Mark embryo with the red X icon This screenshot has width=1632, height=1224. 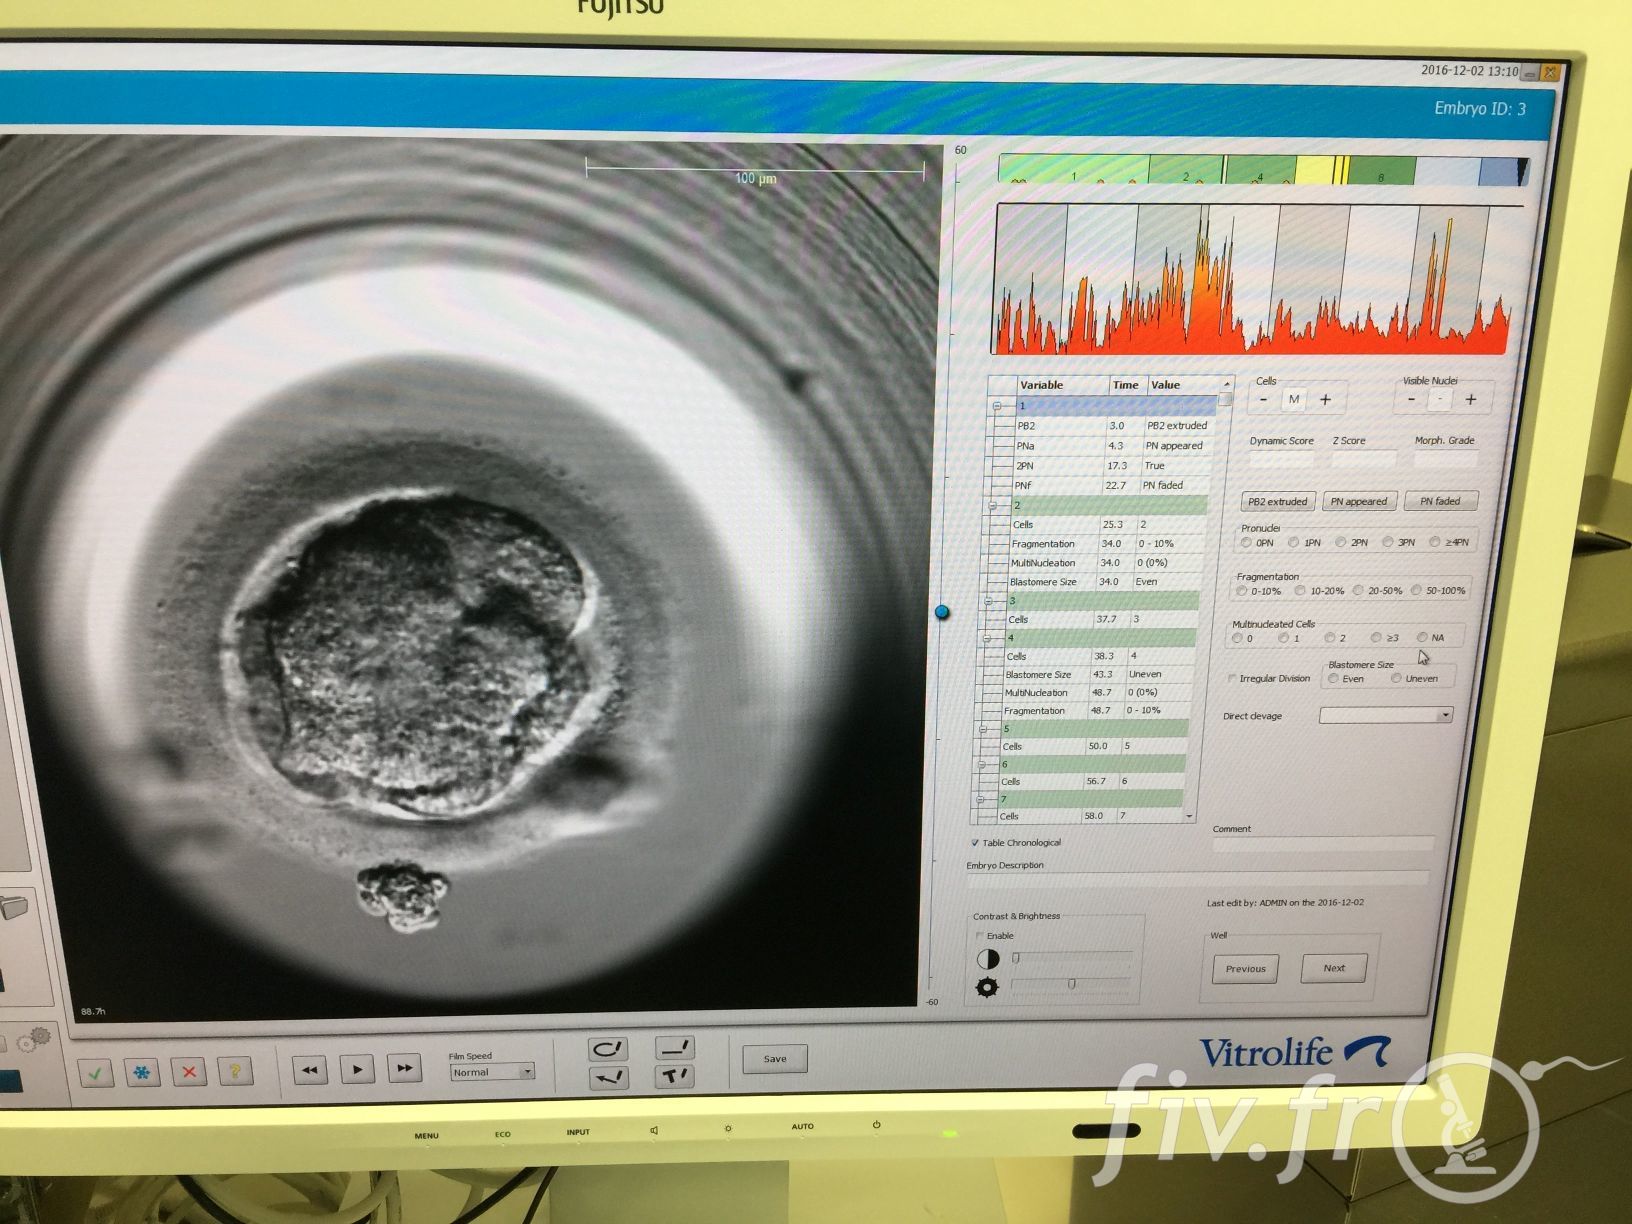(189, 1072)
